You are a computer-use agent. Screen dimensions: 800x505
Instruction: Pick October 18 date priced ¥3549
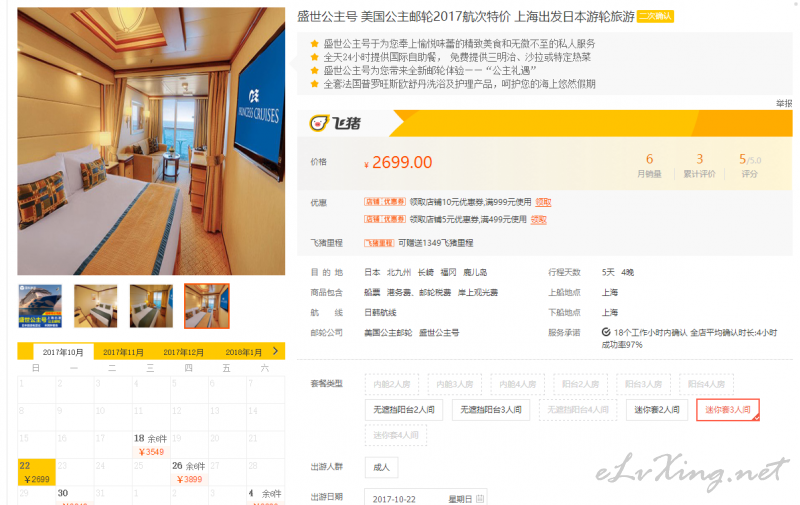[151, 445]
